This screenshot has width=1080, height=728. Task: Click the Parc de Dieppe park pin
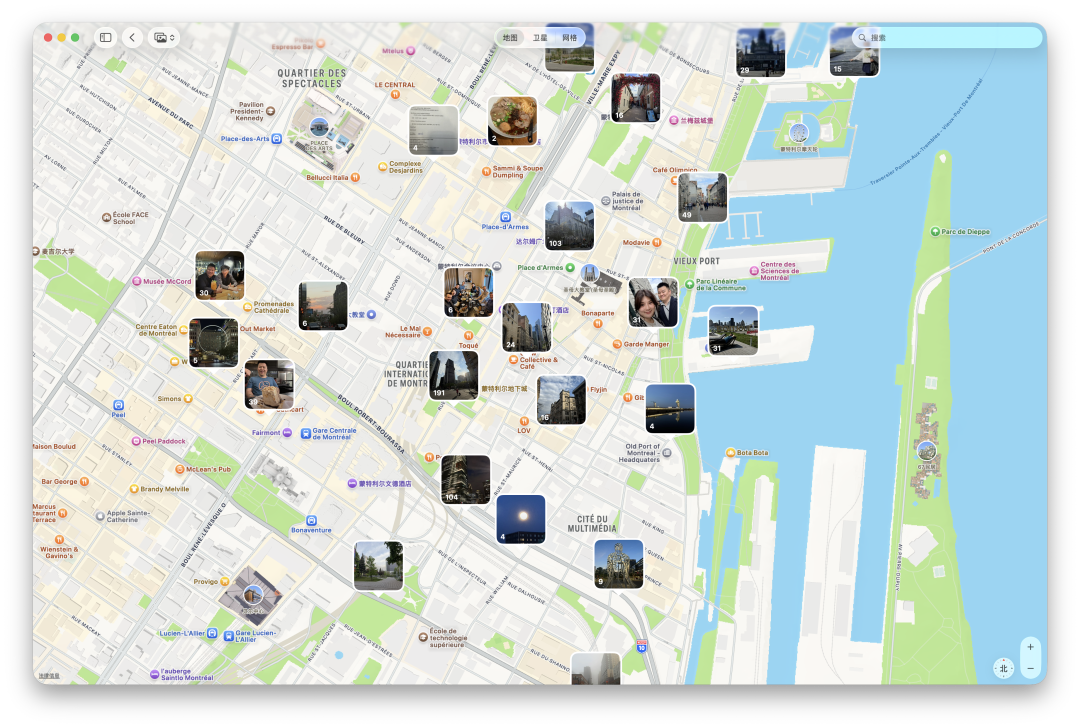[935, 231]
